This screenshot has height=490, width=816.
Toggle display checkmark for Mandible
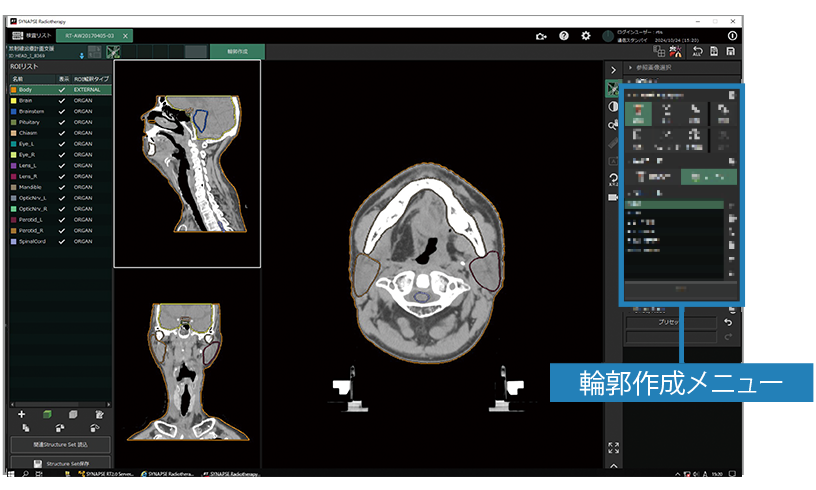pos(62,187)
